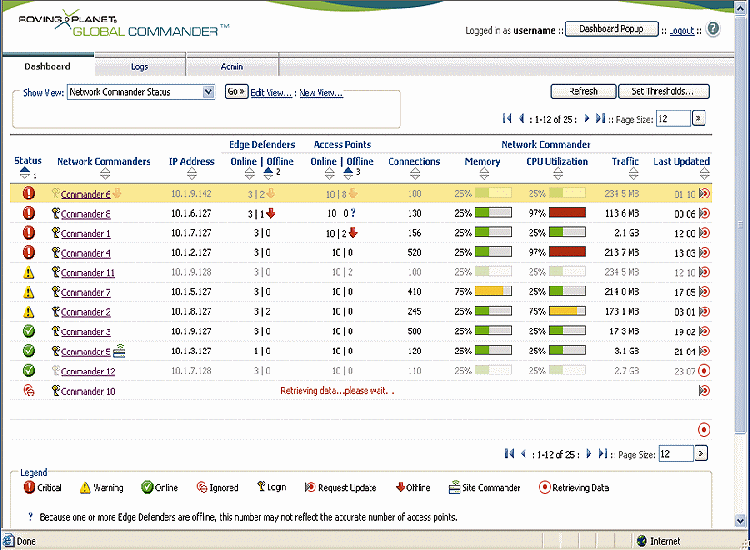Click the Set Thresholds button
This screenshot has width=750, height=550.
click(663, 91)
